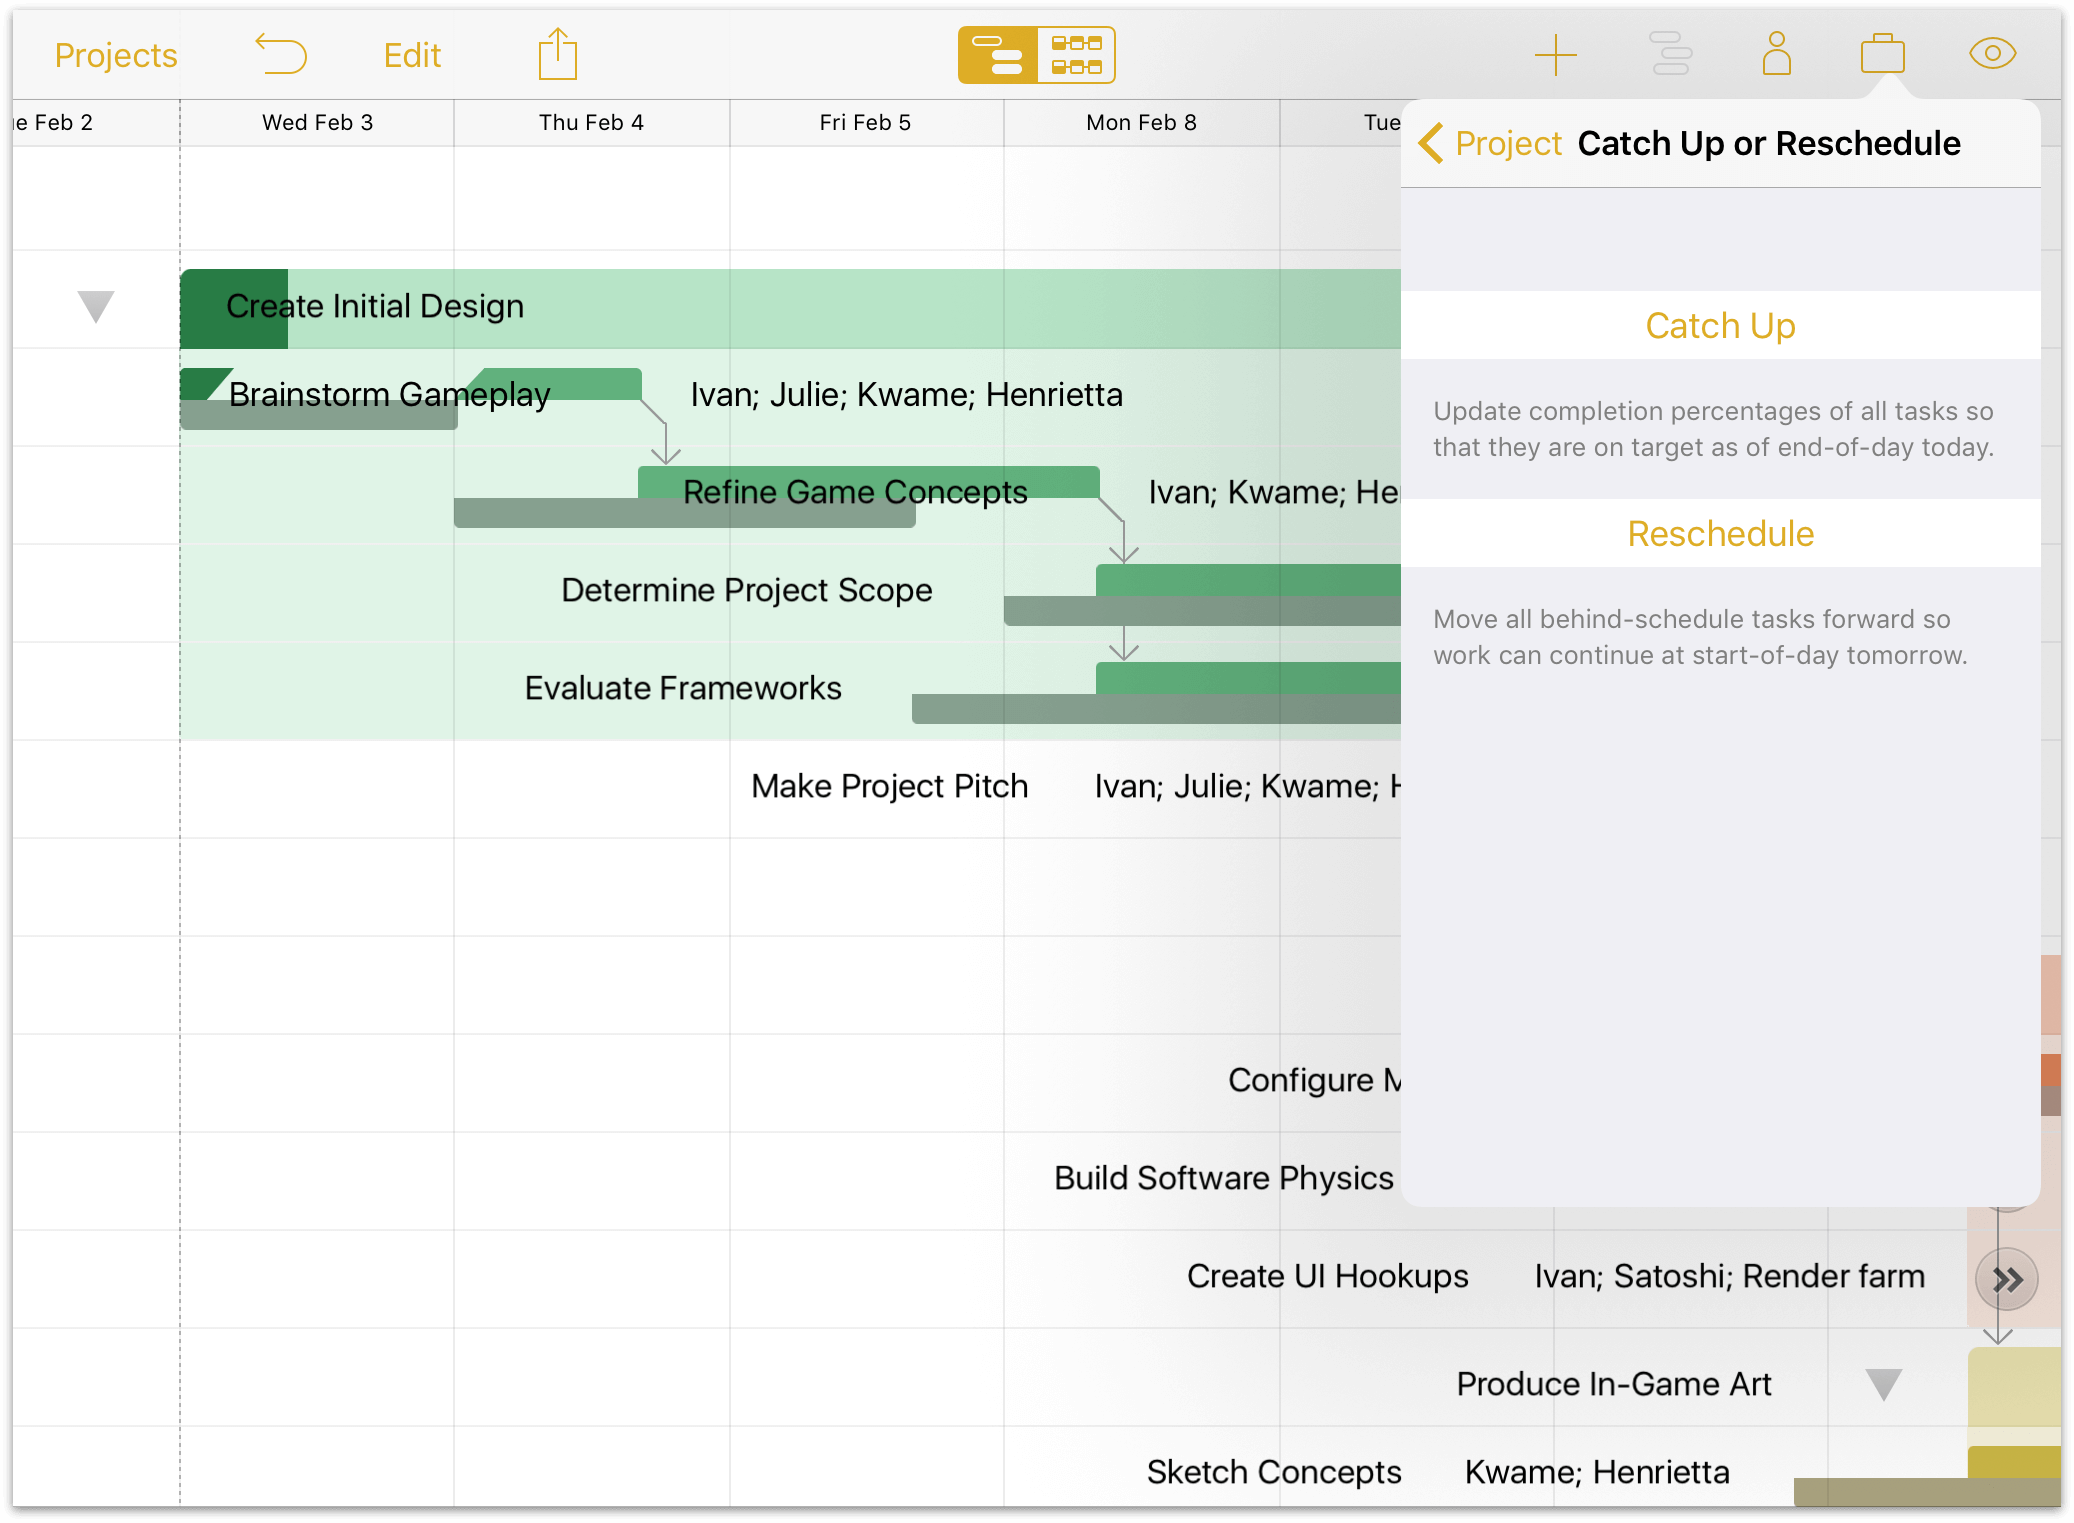
Task: Click 'Ivan; Satoshi; Render farm' assignment text
Action: [x=1729, y=1276]
